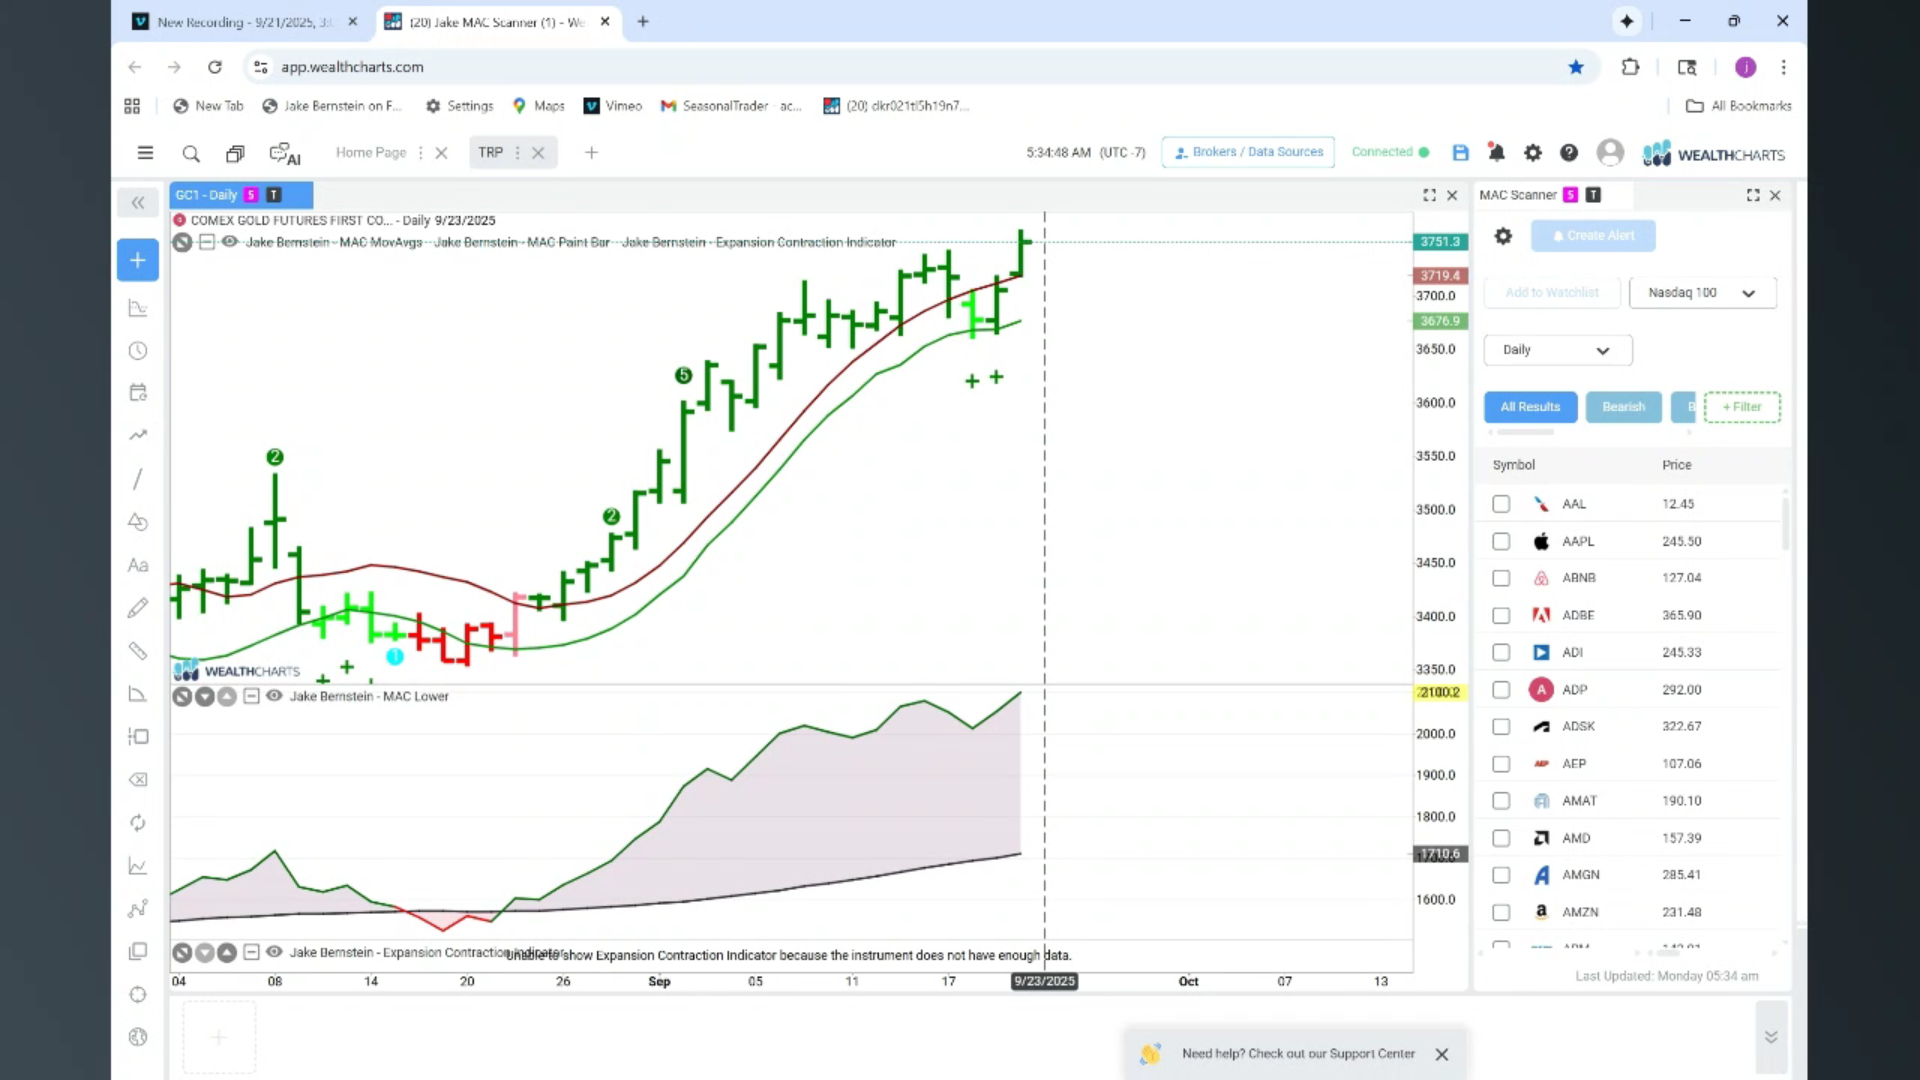This screenshot has height=1080, width=1920.
Task: Open the help question mark icon
Action: point(1569,153)
